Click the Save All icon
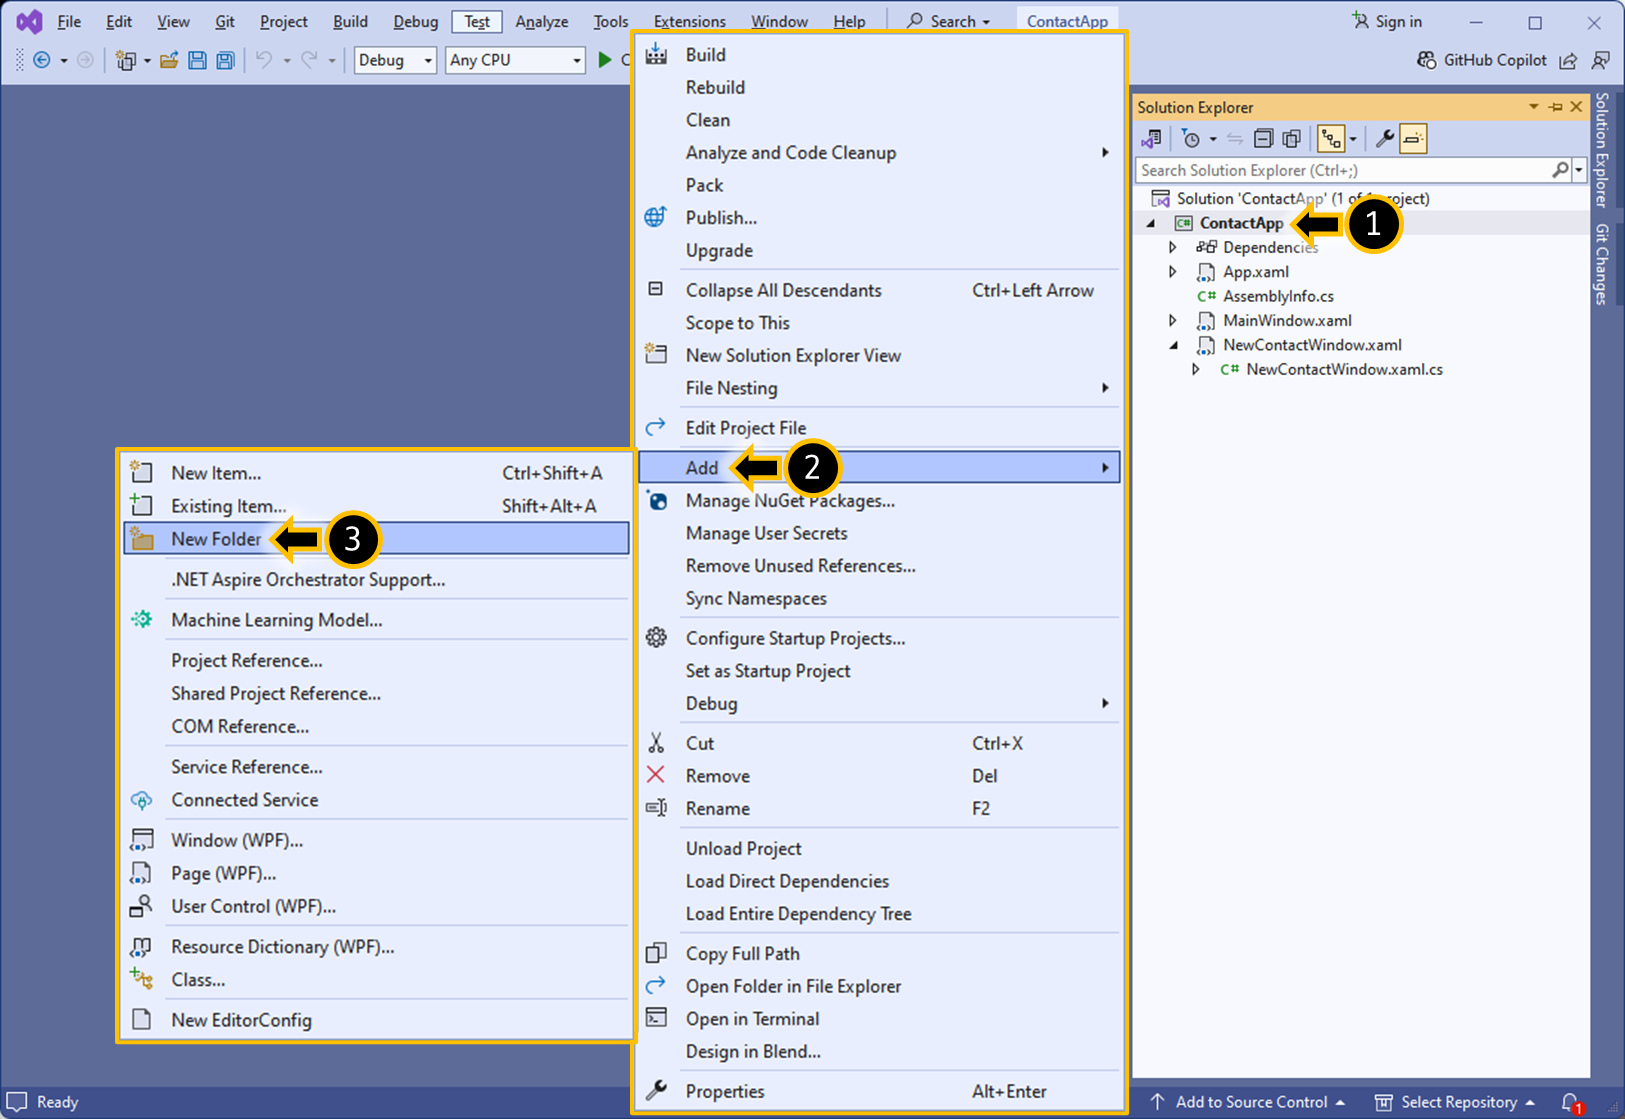Screen dimensions: 1625x1119 pyautogui.click(x=225, y=60)
